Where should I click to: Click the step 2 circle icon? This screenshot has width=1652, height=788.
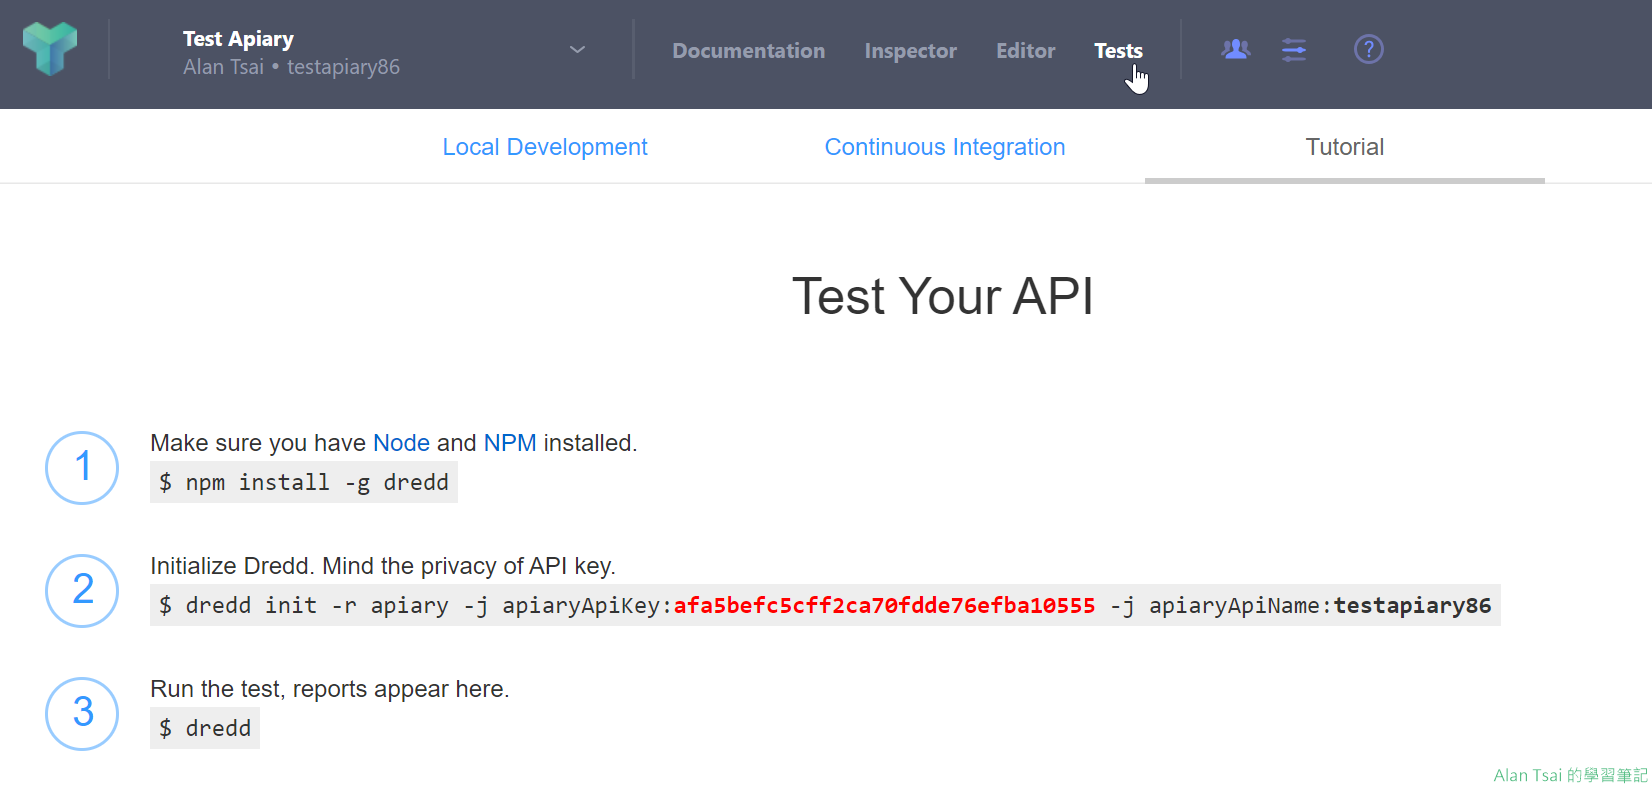click(82, 591)
